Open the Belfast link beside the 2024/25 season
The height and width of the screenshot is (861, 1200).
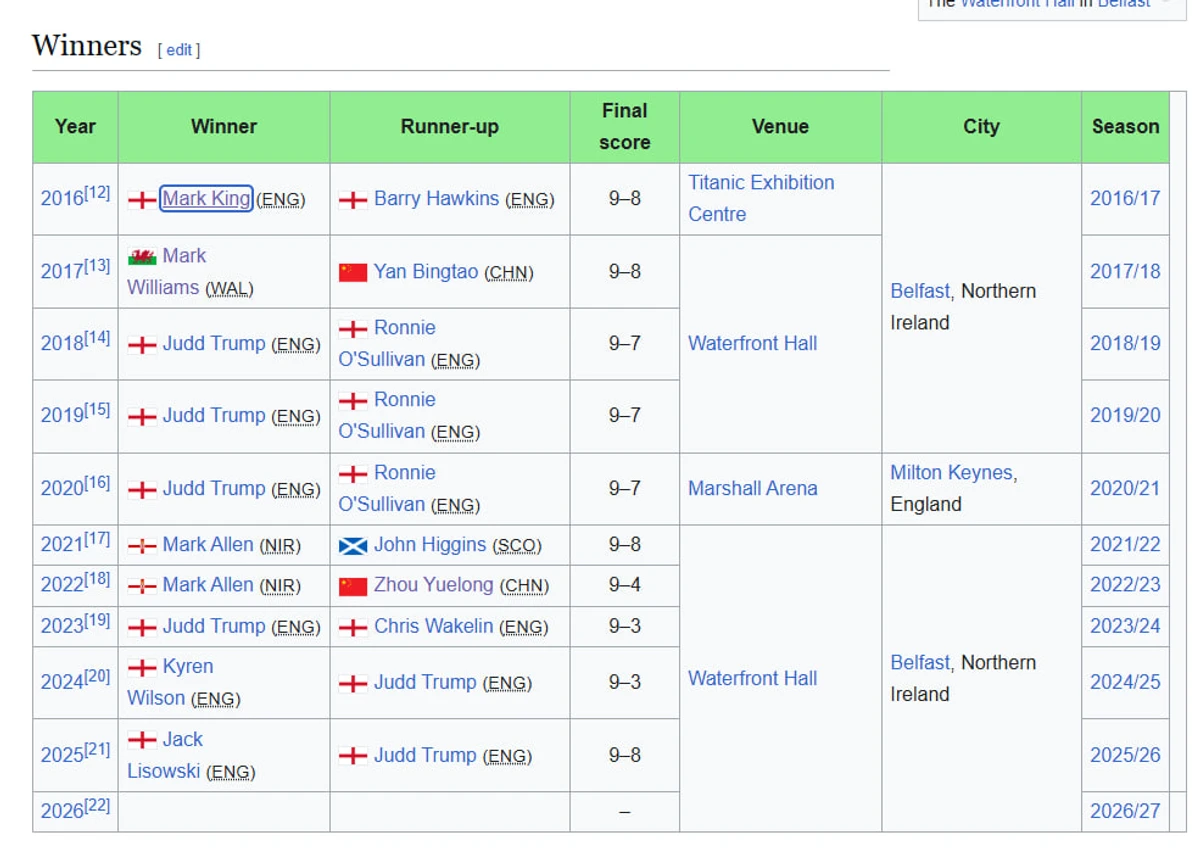coord(920,662)
